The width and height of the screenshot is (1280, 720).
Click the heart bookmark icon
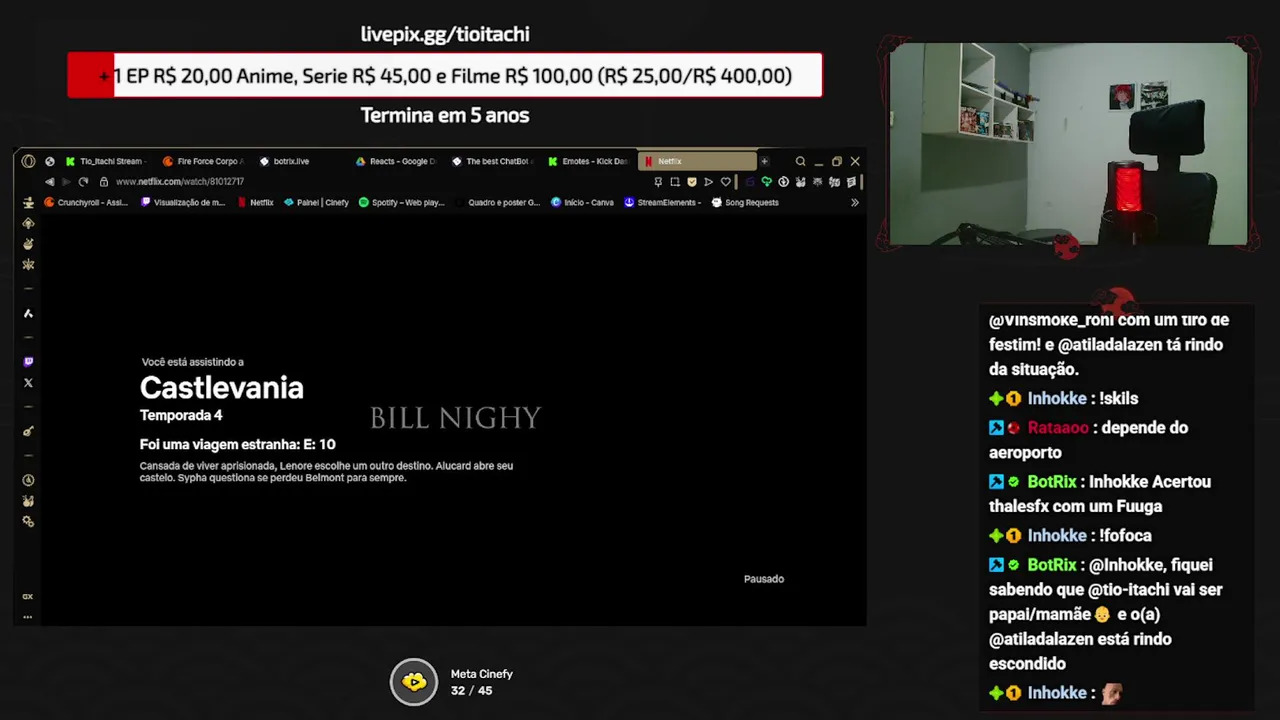(726, 182)
